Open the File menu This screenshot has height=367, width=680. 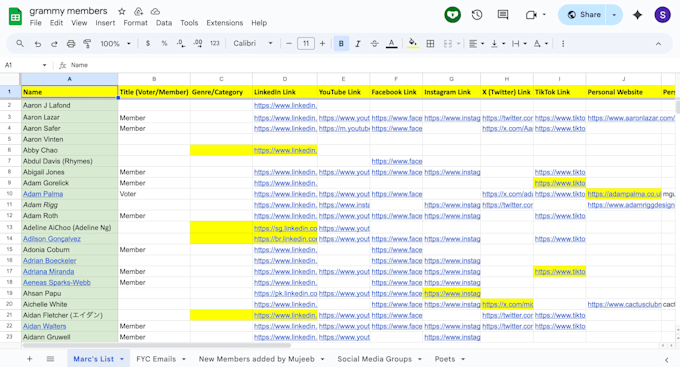36,23
